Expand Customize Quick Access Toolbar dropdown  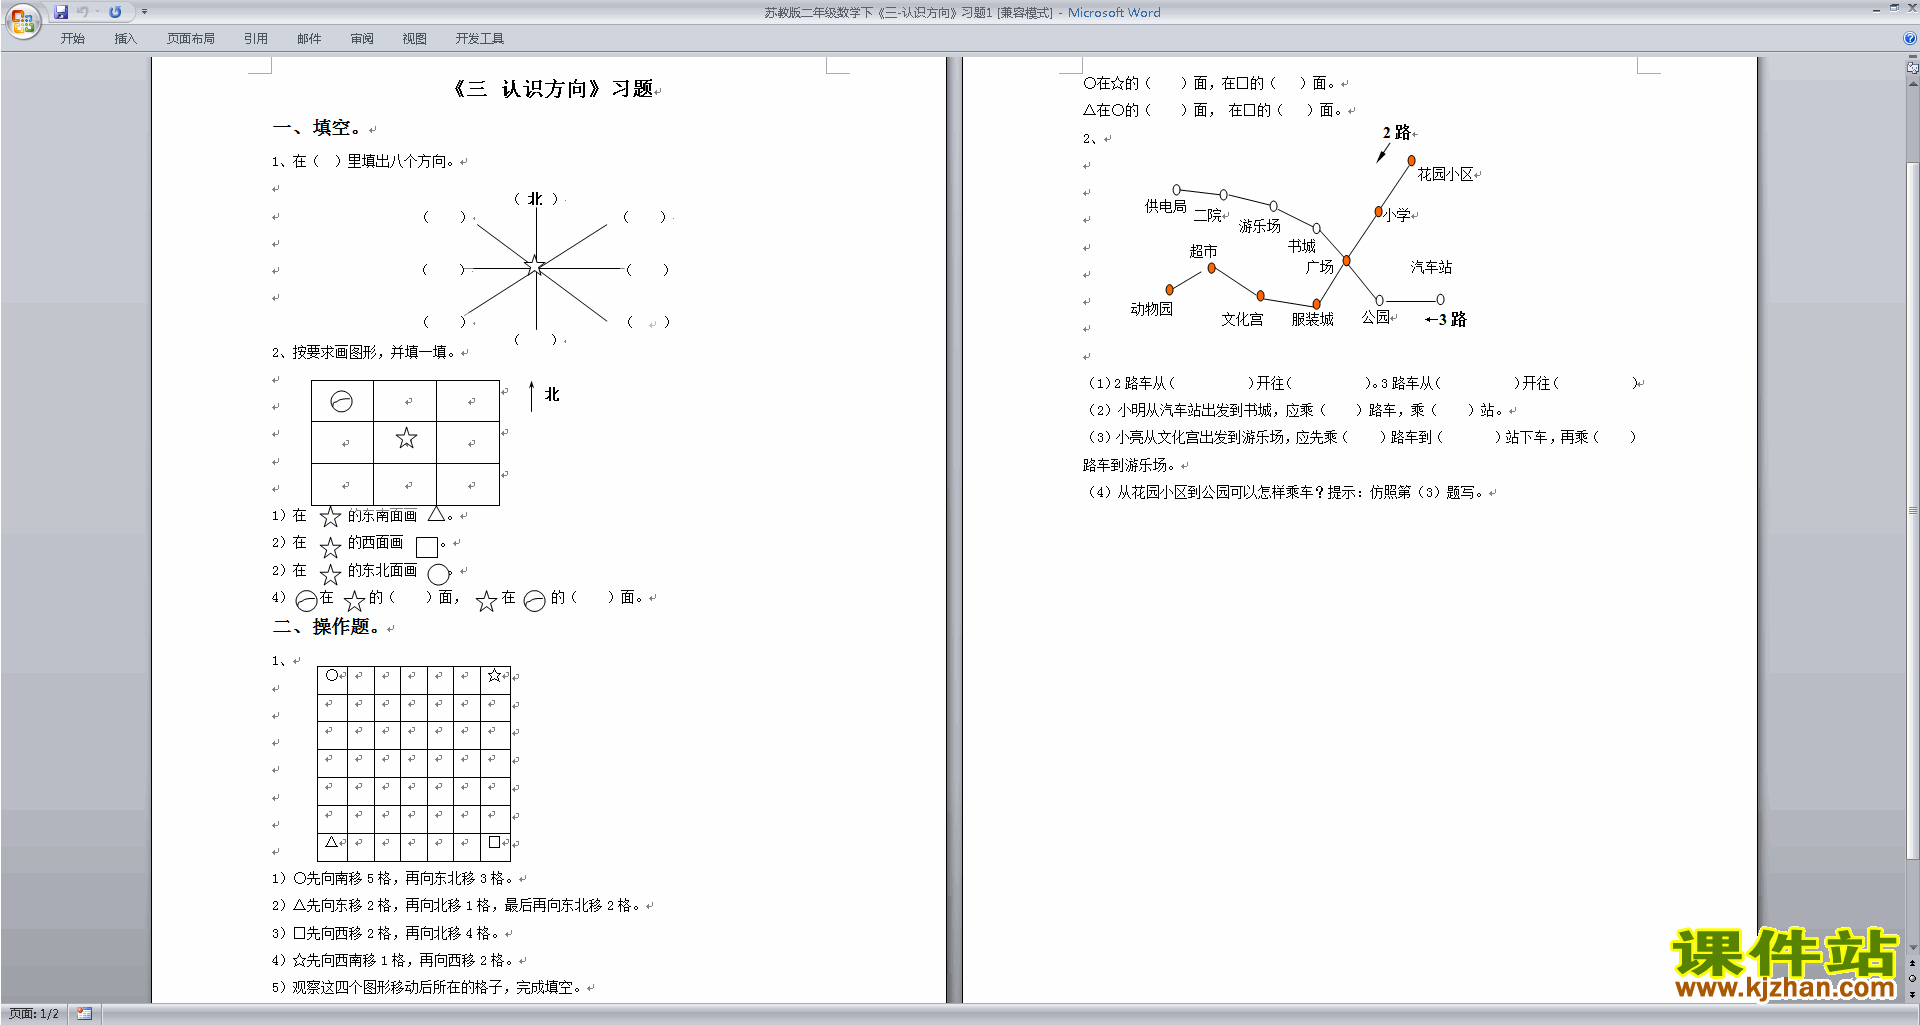(x=144, y=12)
